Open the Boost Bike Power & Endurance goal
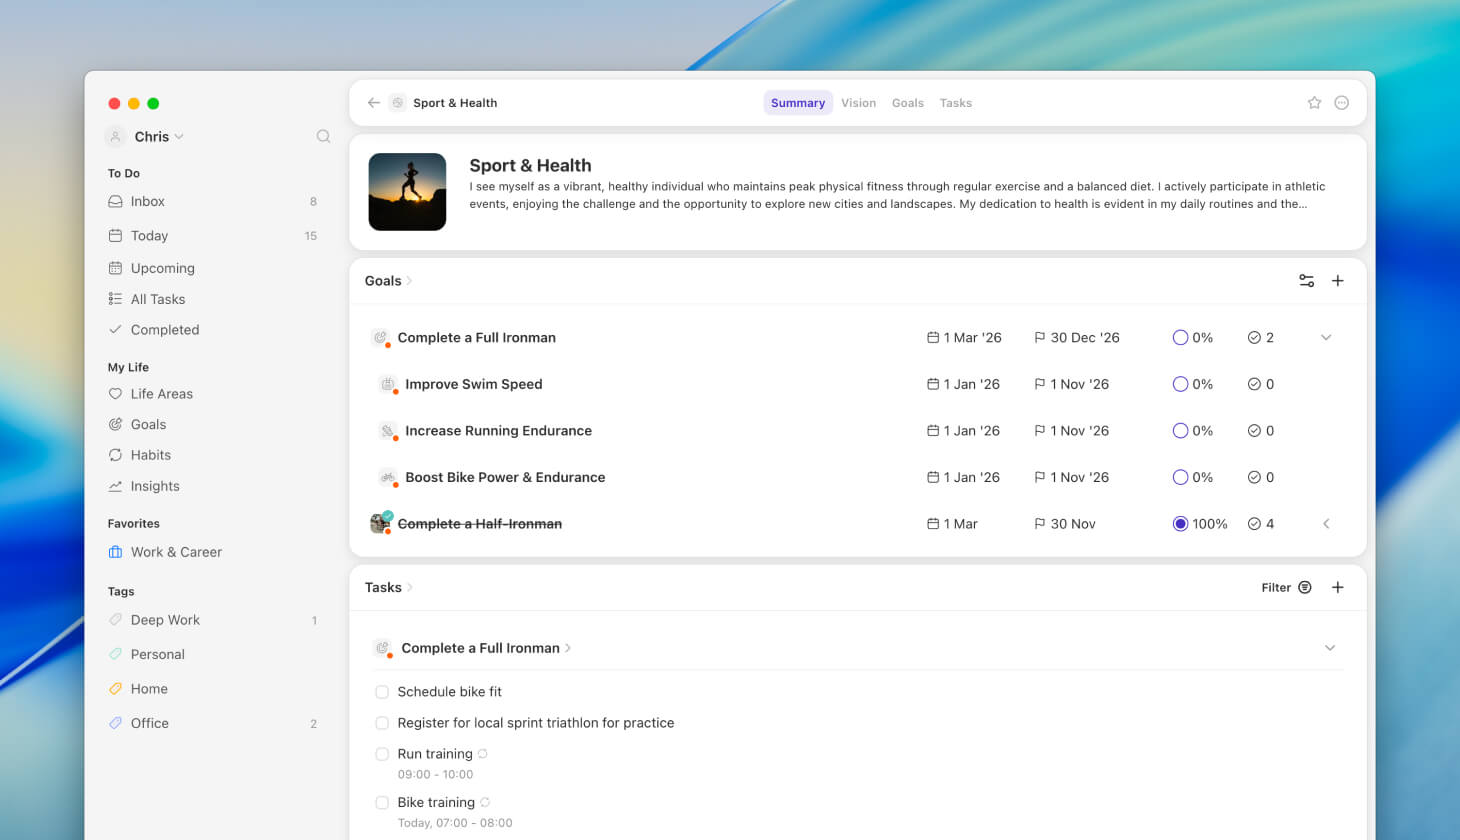 pyautogui.click(x=505, y=477)
